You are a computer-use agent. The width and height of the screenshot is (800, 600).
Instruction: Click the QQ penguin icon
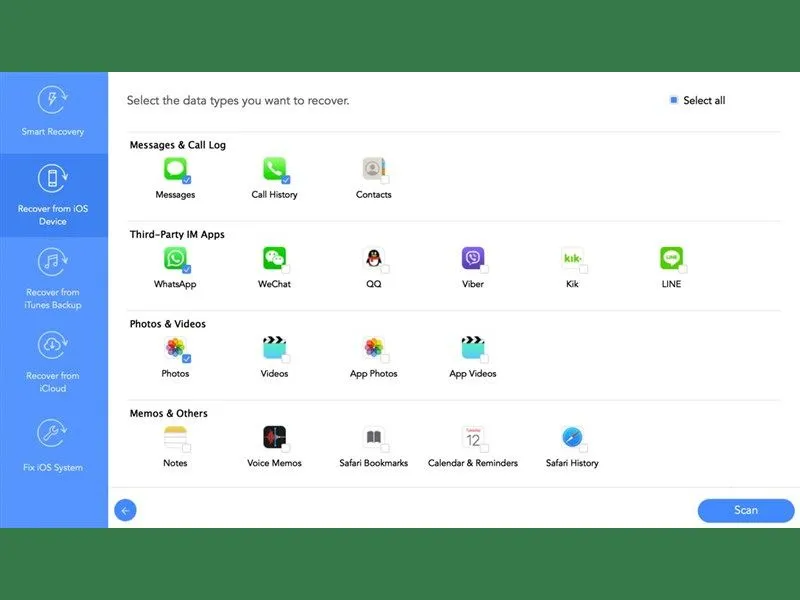tap(373, 258)
